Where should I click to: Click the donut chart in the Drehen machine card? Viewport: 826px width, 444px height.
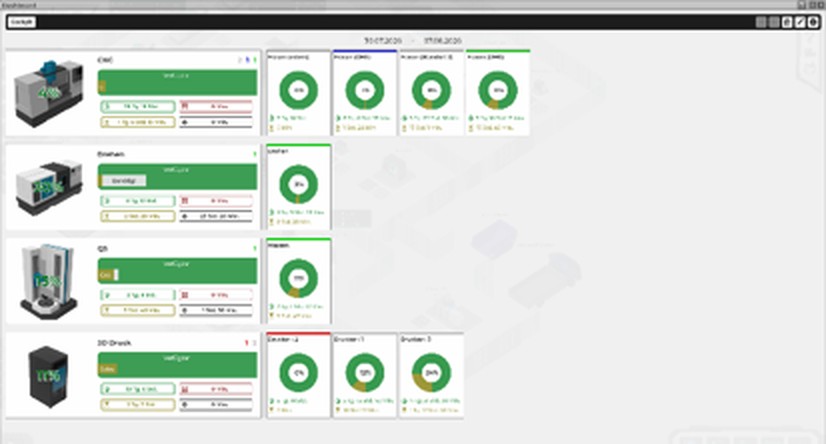coord(299,184)
